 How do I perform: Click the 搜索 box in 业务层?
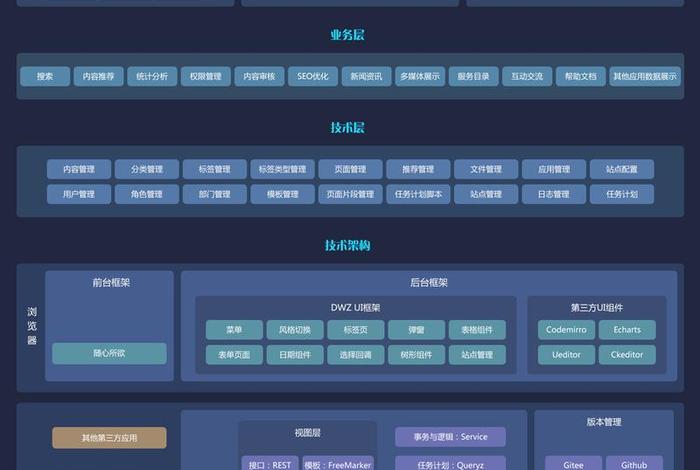[45, 76]
